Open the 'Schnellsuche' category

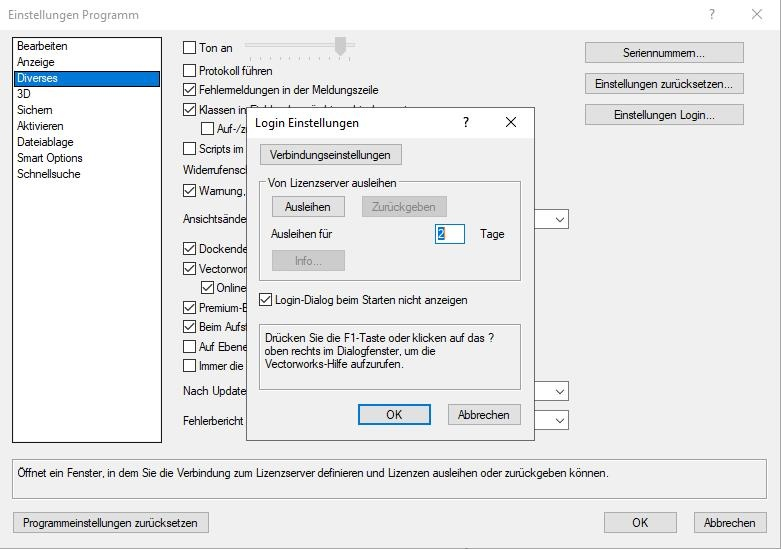point(48,174)
